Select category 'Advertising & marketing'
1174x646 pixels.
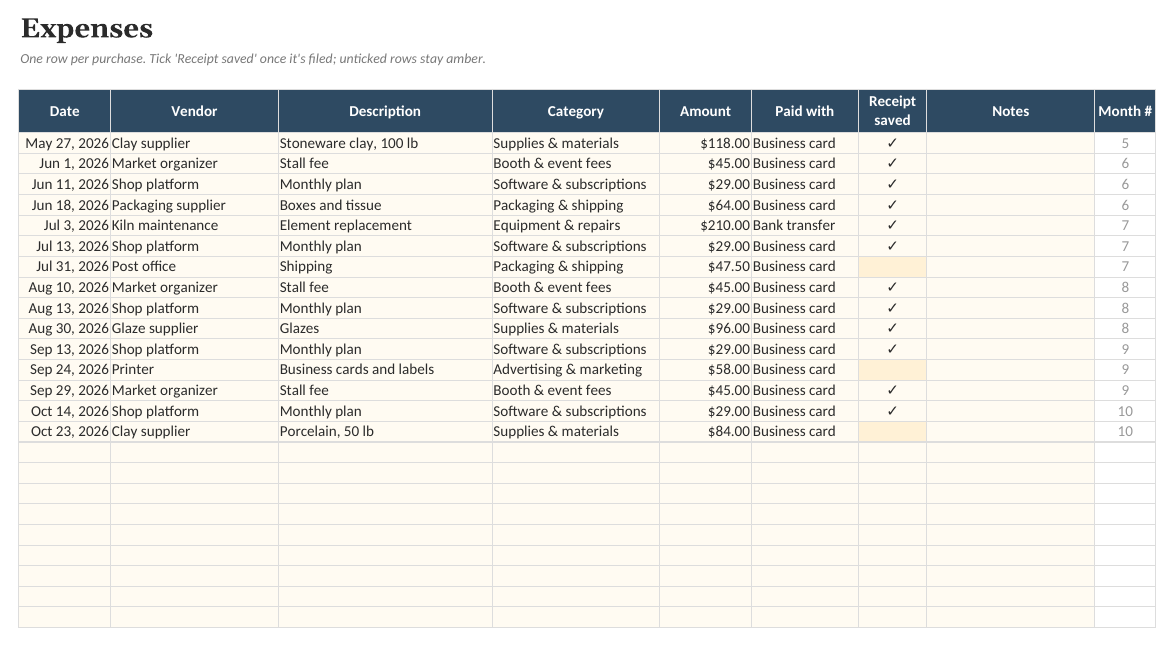[576, 370]
